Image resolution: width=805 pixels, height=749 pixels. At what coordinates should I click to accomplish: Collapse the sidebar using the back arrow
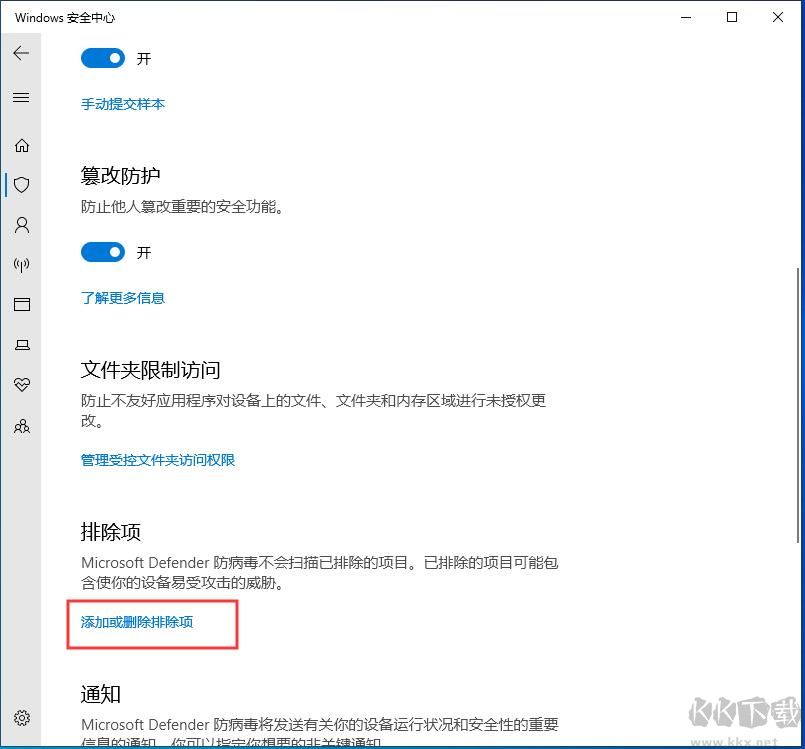click(x=21, y=53)
